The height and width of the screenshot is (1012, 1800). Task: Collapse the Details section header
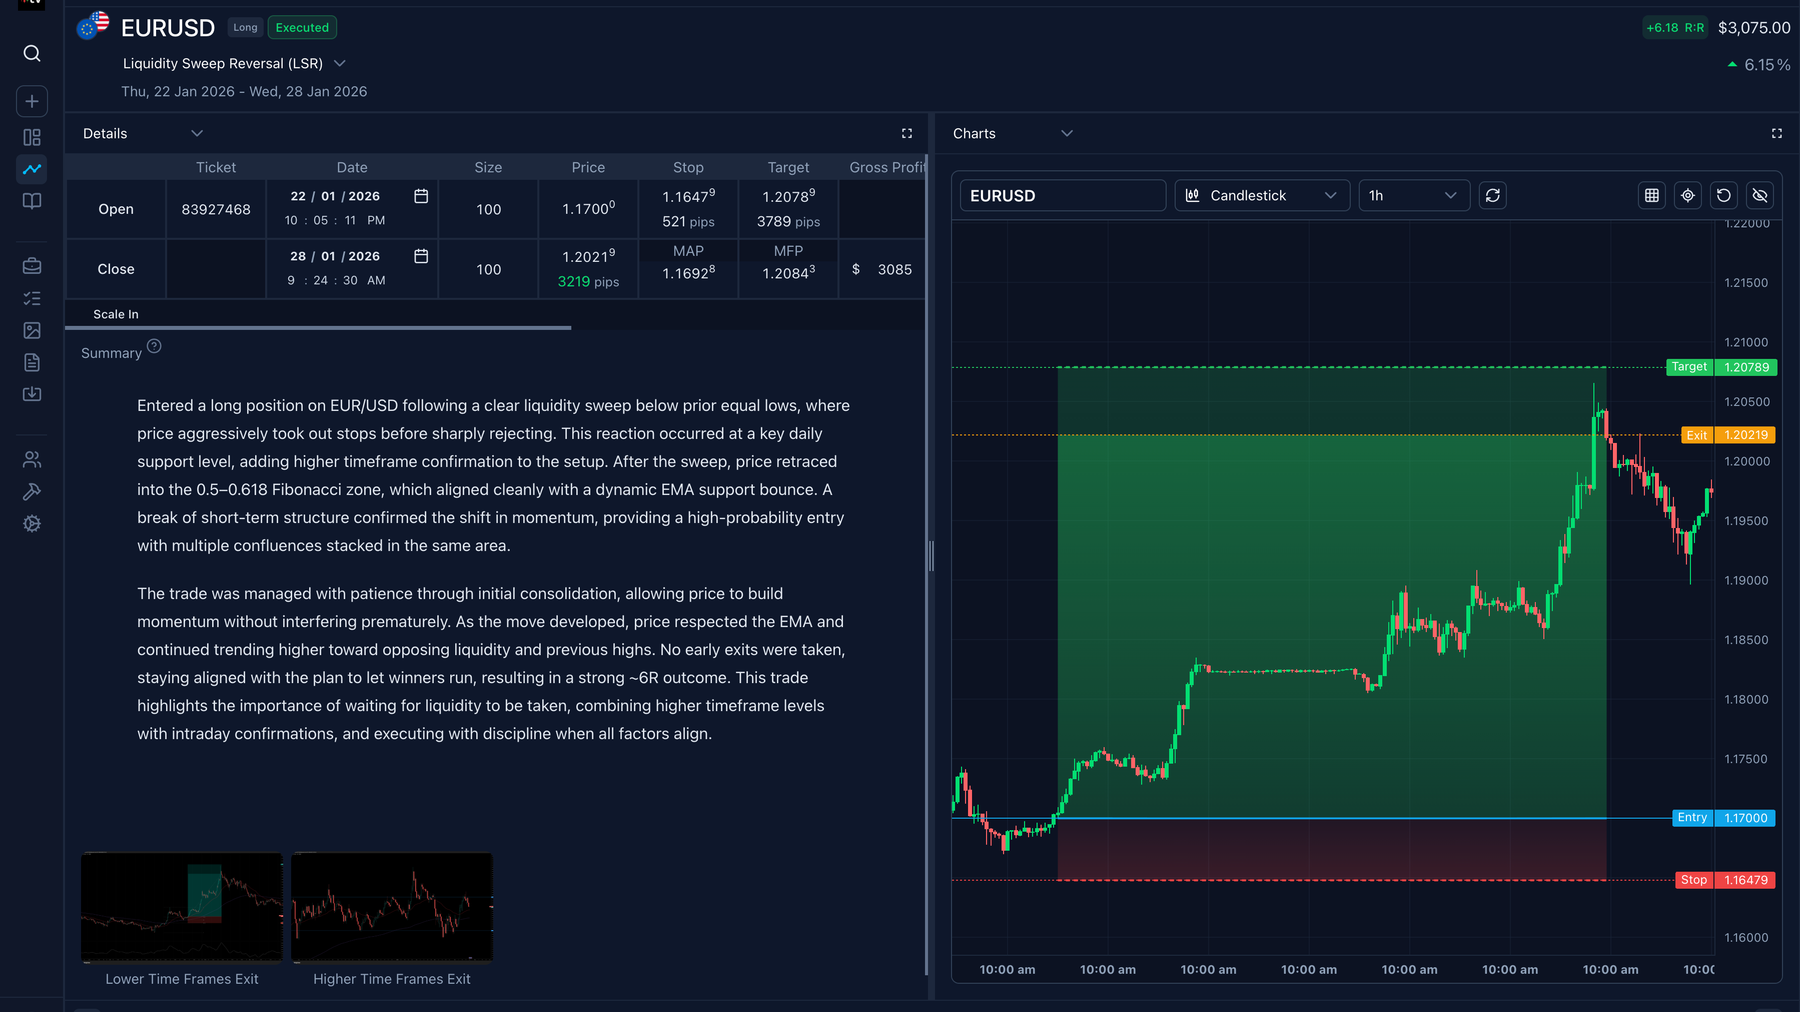(197, 133)
